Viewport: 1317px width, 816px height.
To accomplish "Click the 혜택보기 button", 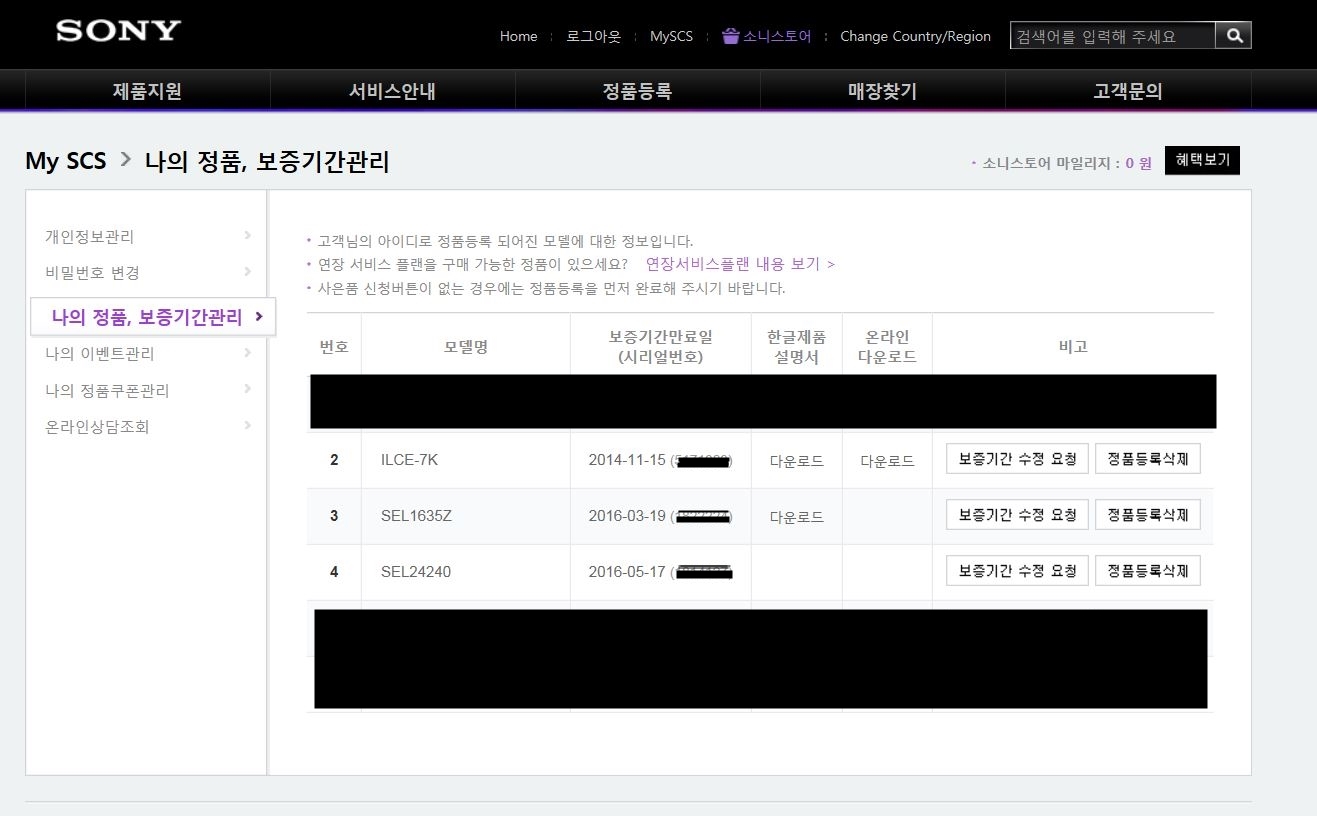I will coord(1202,160).
